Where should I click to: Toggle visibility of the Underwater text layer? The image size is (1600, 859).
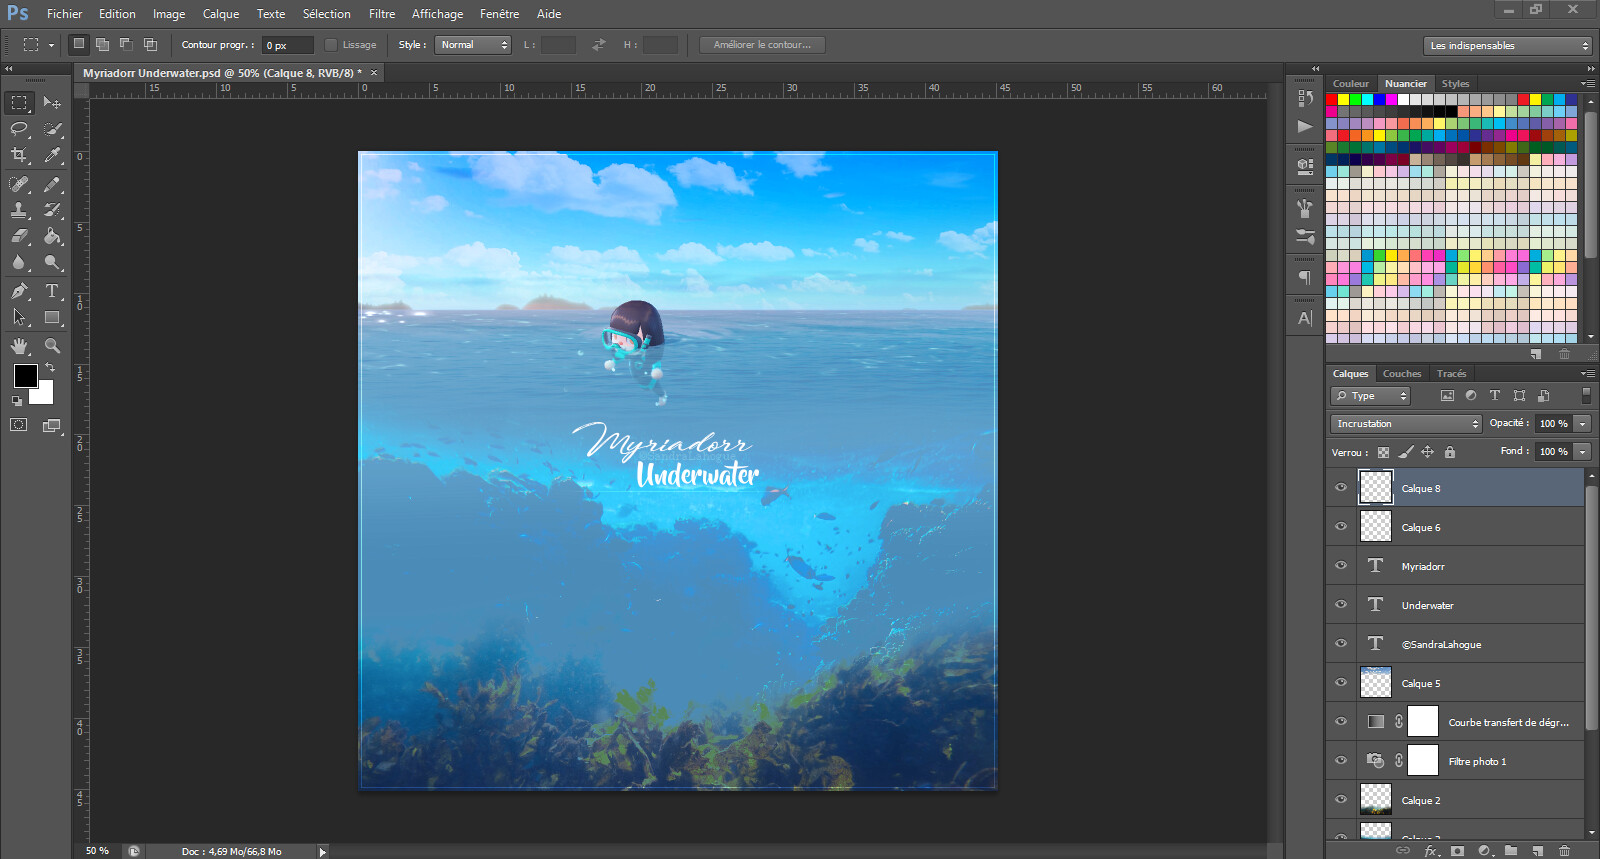click(x=1341, y=605)
